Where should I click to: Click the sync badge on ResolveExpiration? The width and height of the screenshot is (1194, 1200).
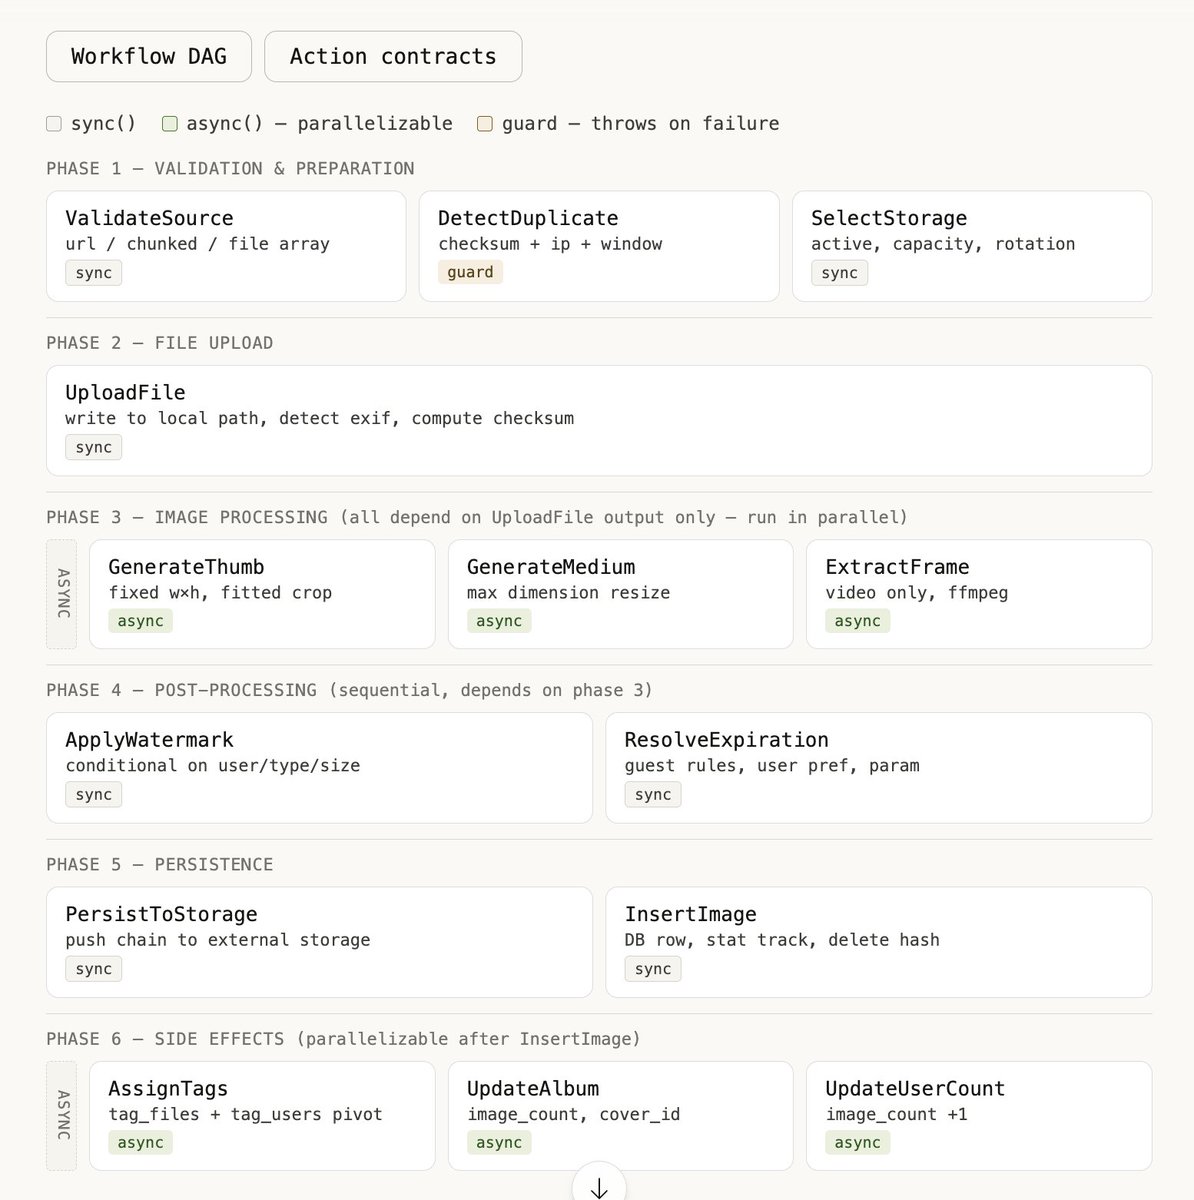653,795
